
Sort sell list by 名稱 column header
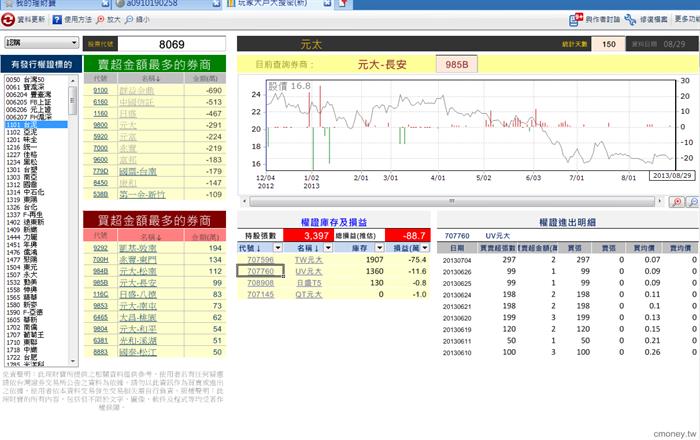coord(151,79)
